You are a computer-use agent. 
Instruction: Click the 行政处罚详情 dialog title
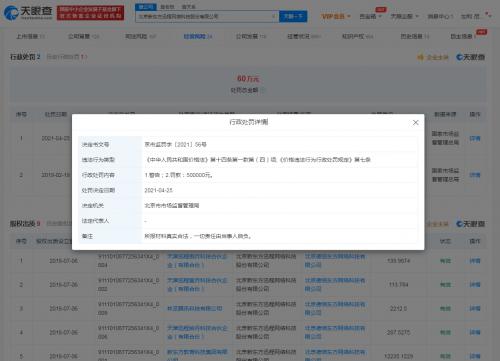pyautogui.click(x=249, y=122)
